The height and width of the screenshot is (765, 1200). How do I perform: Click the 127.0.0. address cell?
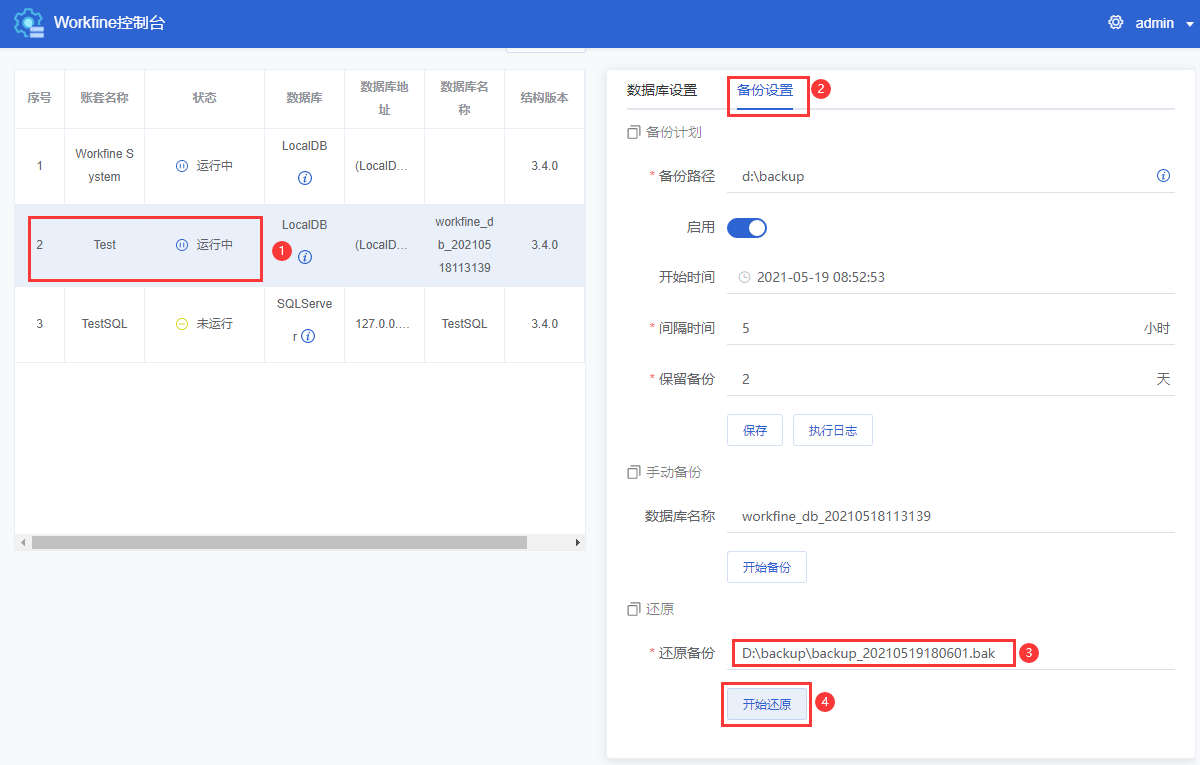tap(385, 324)
